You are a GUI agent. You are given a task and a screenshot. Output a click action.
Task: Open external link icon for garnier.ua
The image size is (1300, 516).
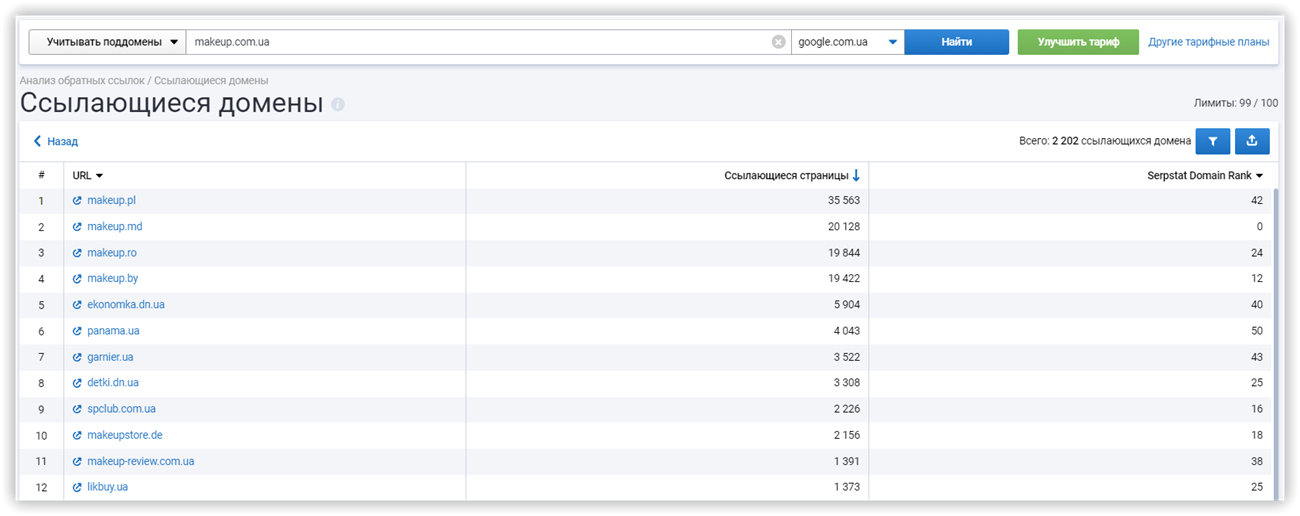(77, 357)
